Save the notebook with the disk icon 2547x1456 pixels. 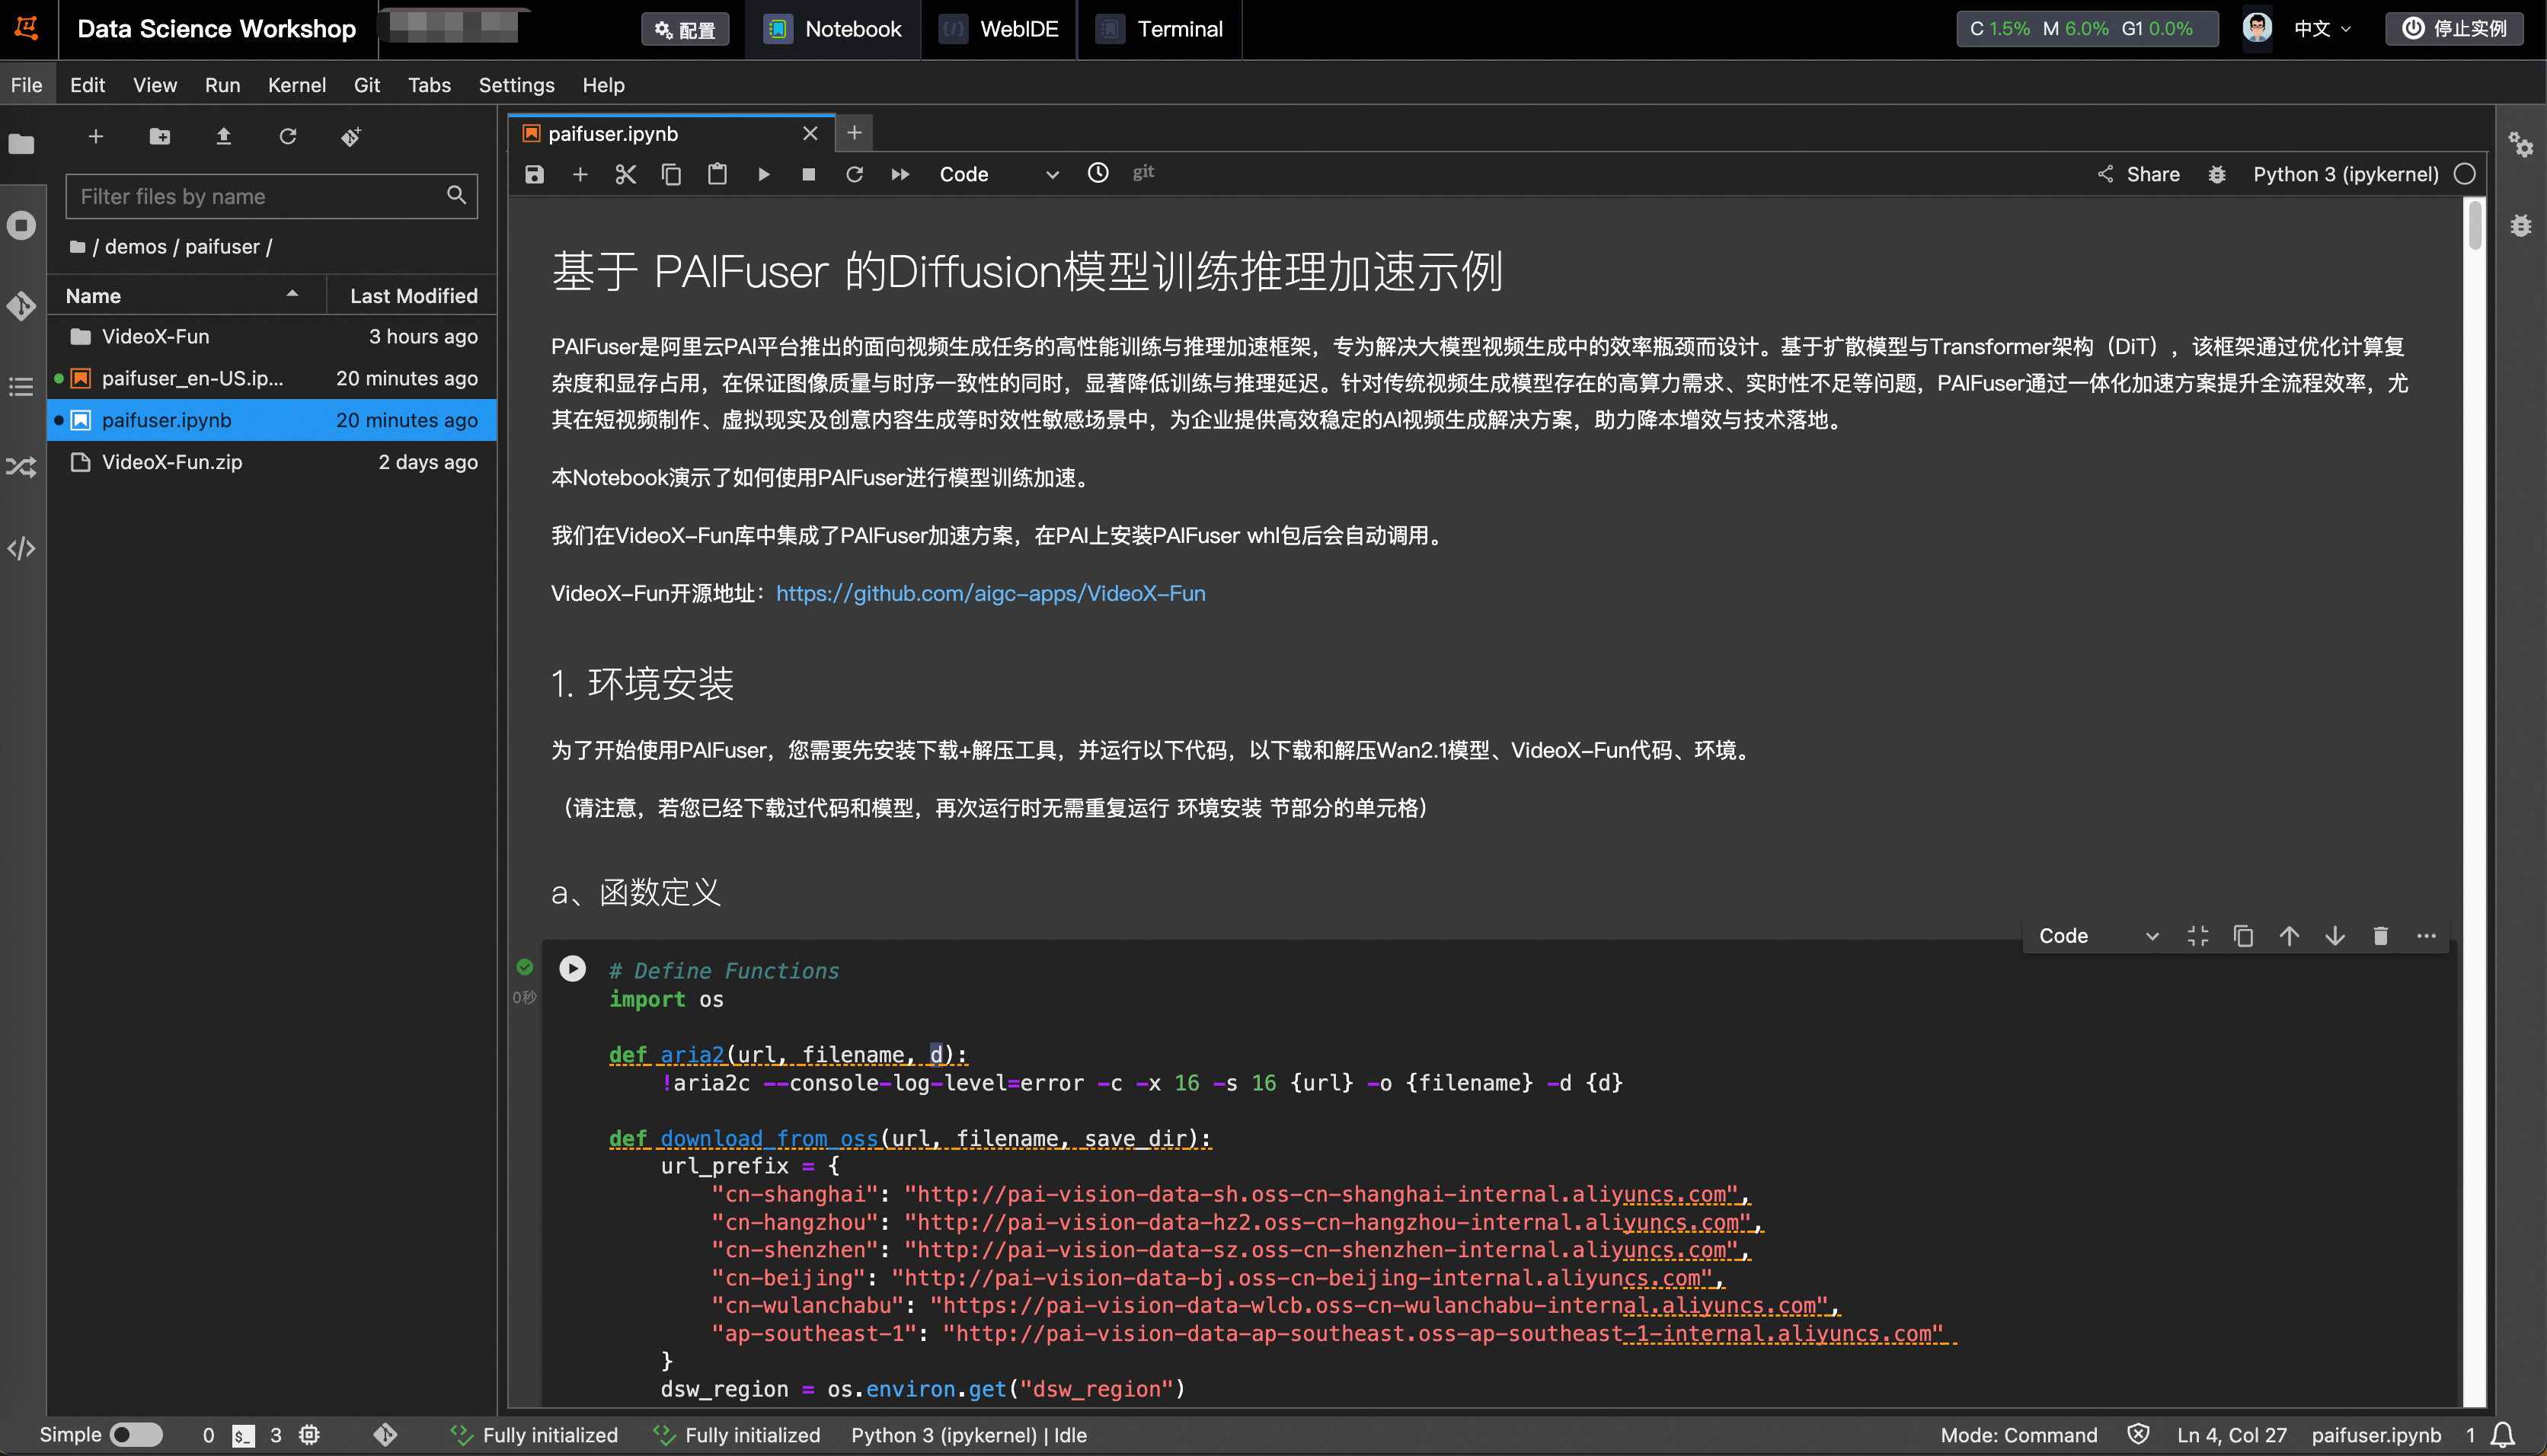pyautogui.click(x=534, y=174)
